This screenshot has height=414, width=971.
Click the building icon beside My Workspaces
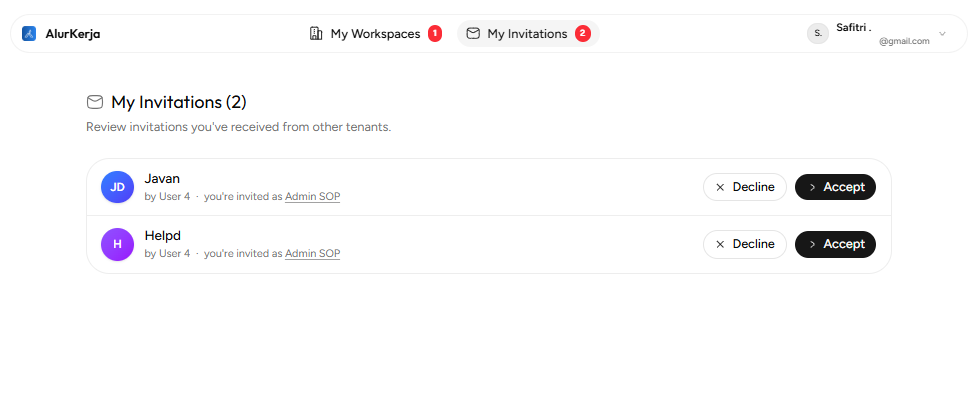coord(316,33)
